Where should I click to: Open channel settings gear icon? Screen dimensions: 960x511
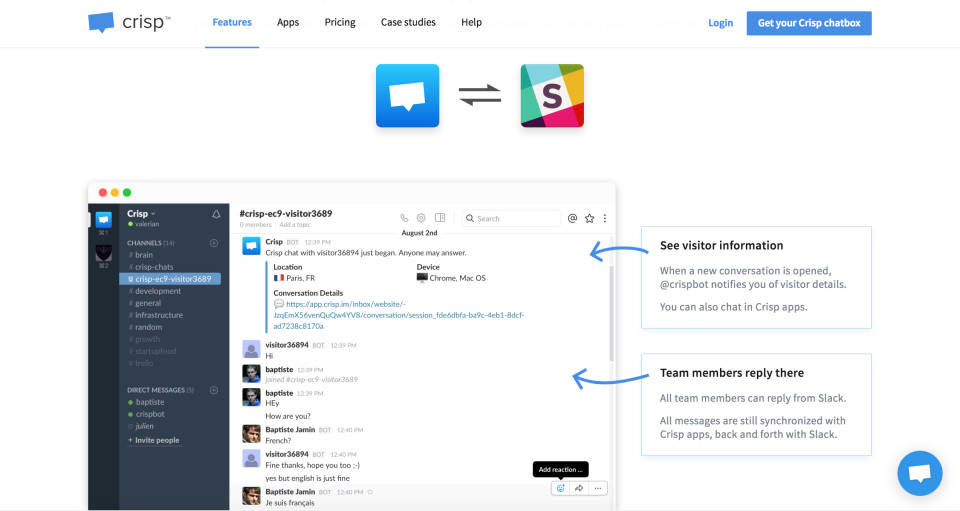click(x=421, y=218)
